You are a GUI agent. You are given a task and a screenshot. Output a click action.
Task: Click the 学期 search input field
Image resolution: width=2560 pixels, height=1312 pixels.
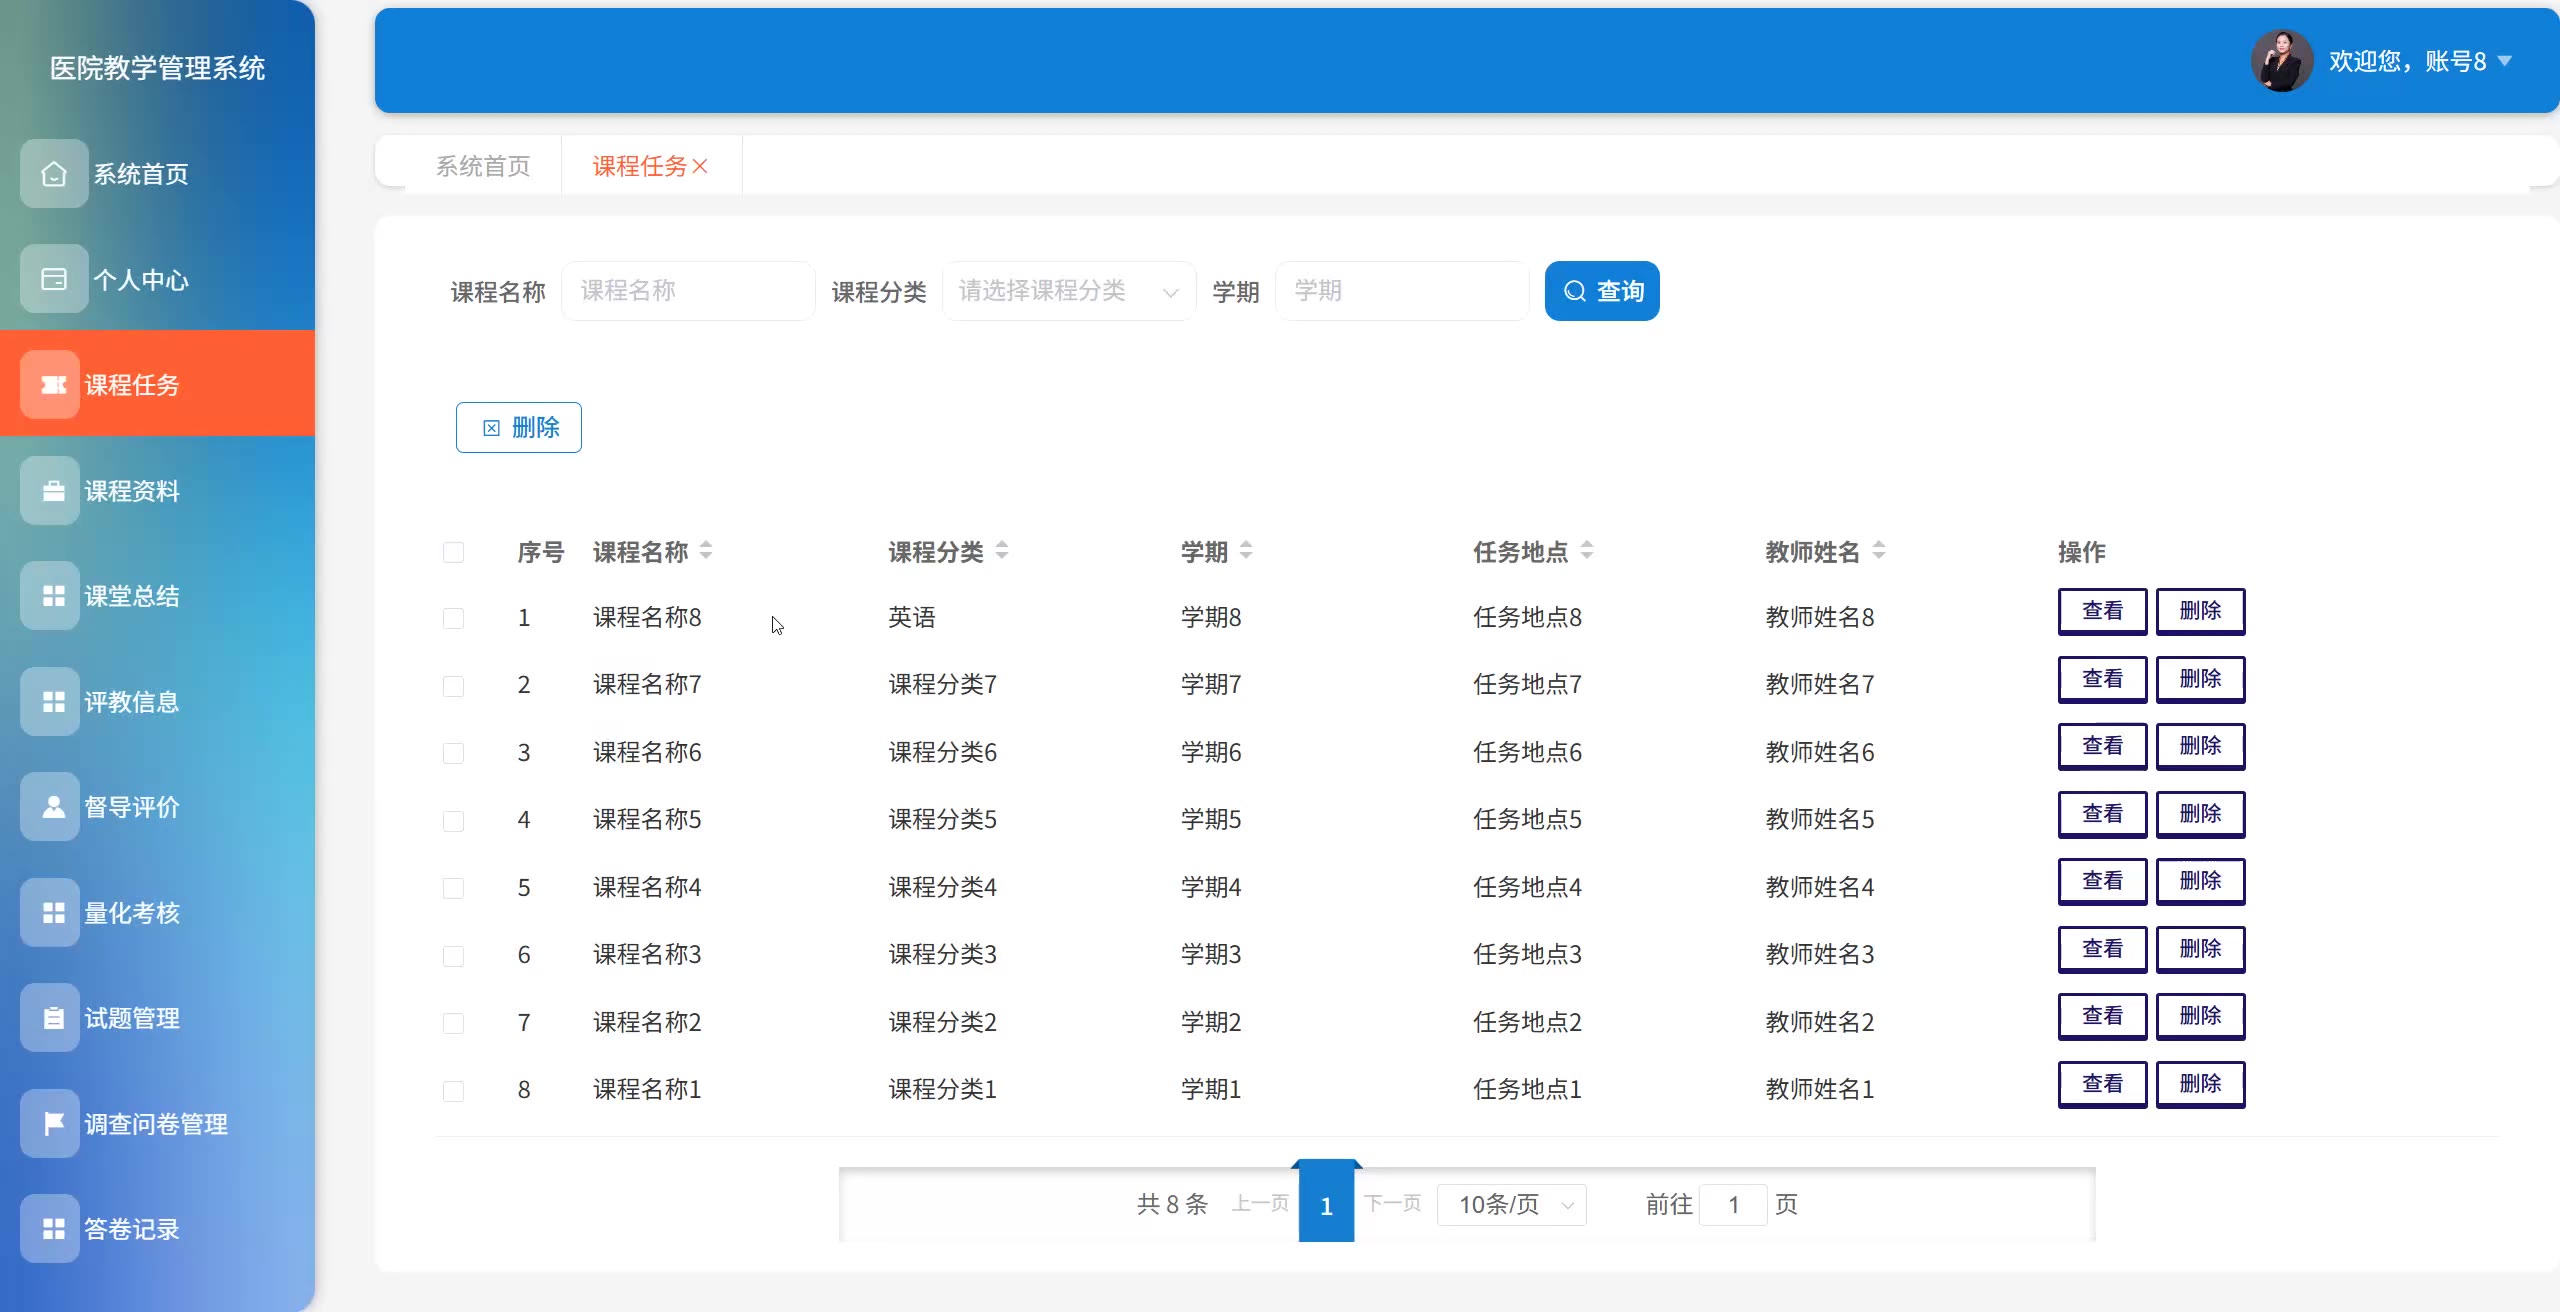click(x=1401, y=291)
